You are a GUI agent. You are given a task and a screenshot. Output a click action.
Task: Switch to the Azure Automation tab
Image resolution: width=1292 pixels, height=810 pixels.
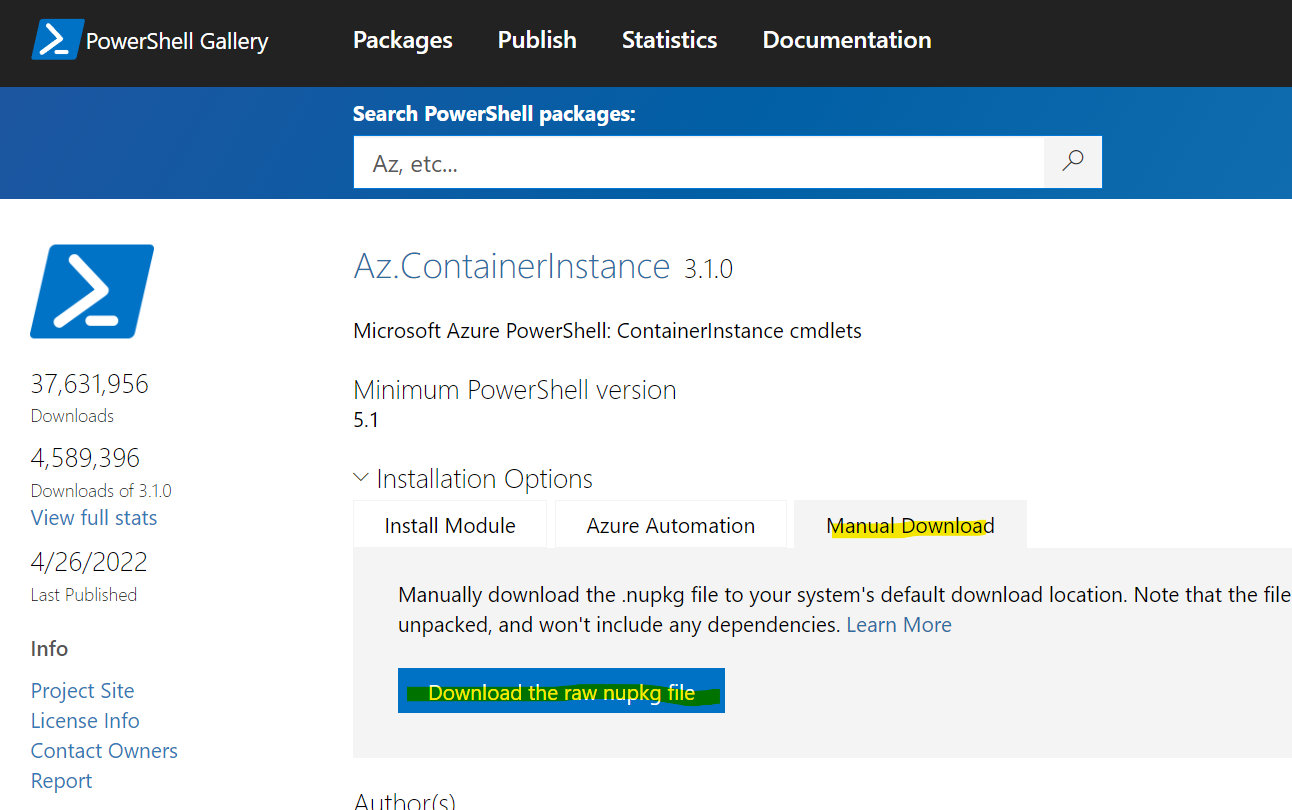(671, 525)
